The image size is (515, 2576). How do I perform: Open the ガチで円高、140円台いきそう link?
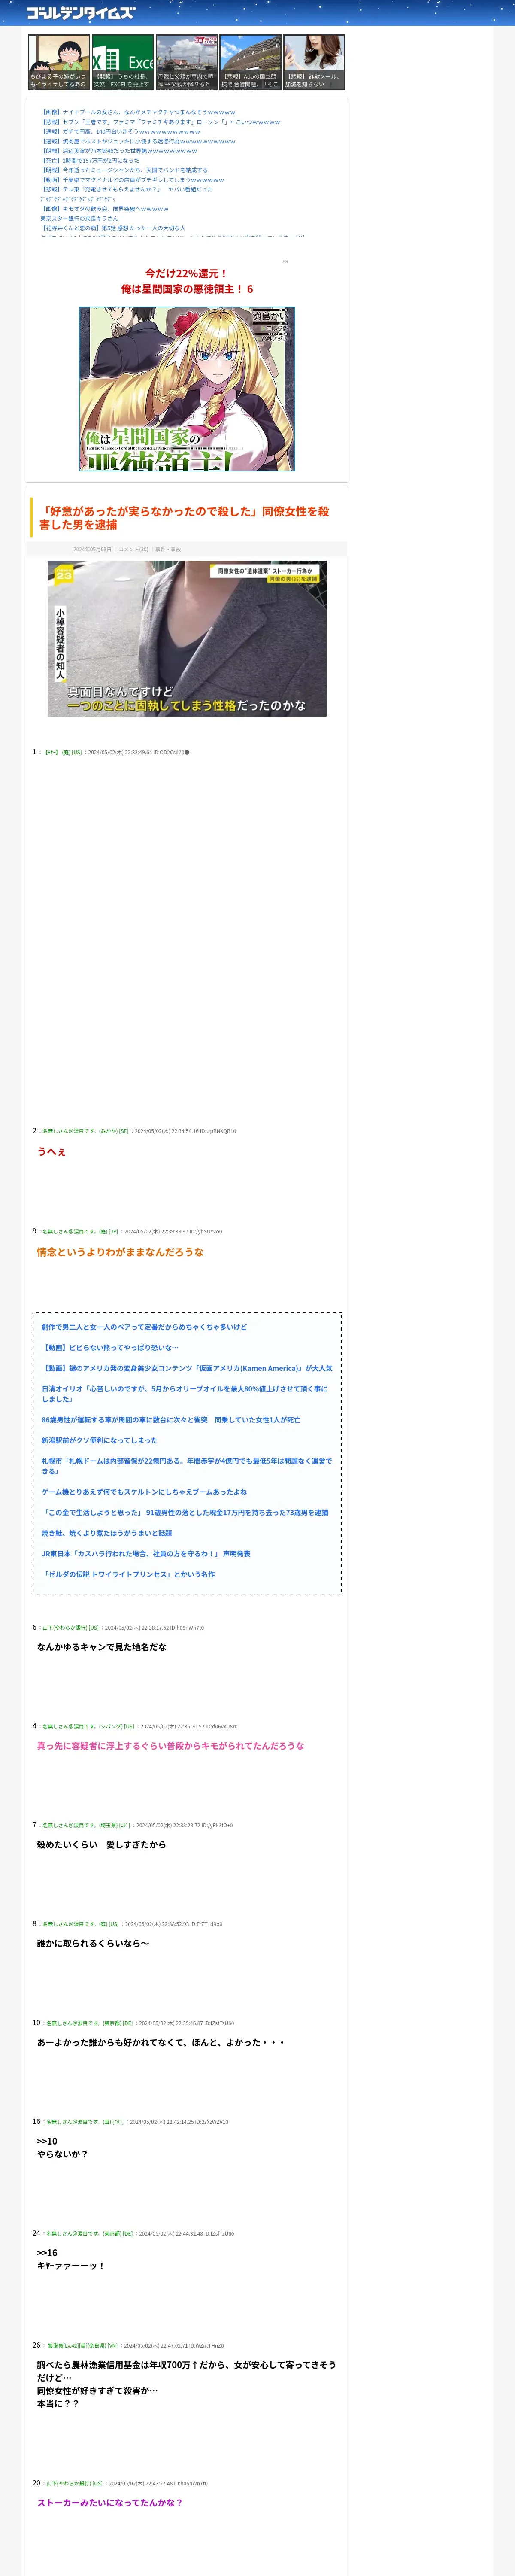tap(120, 132)
